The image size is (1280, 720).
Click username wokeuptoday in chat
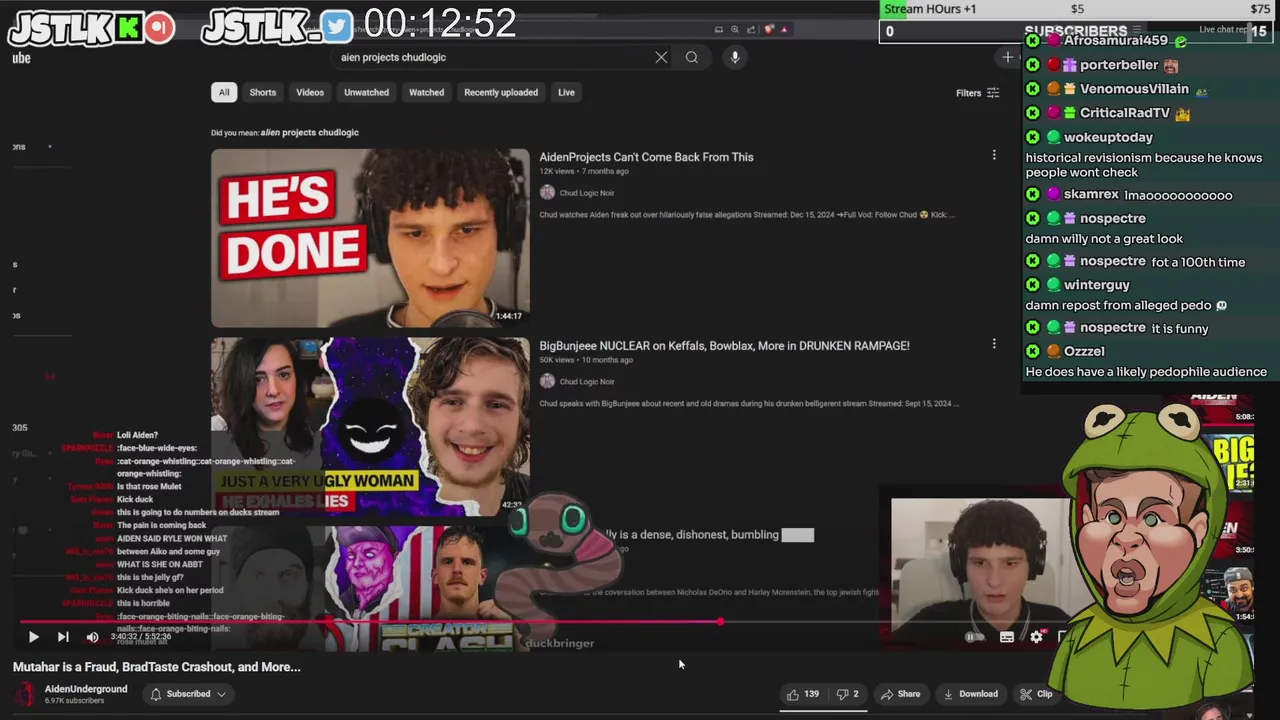(x=1108, y=137)
